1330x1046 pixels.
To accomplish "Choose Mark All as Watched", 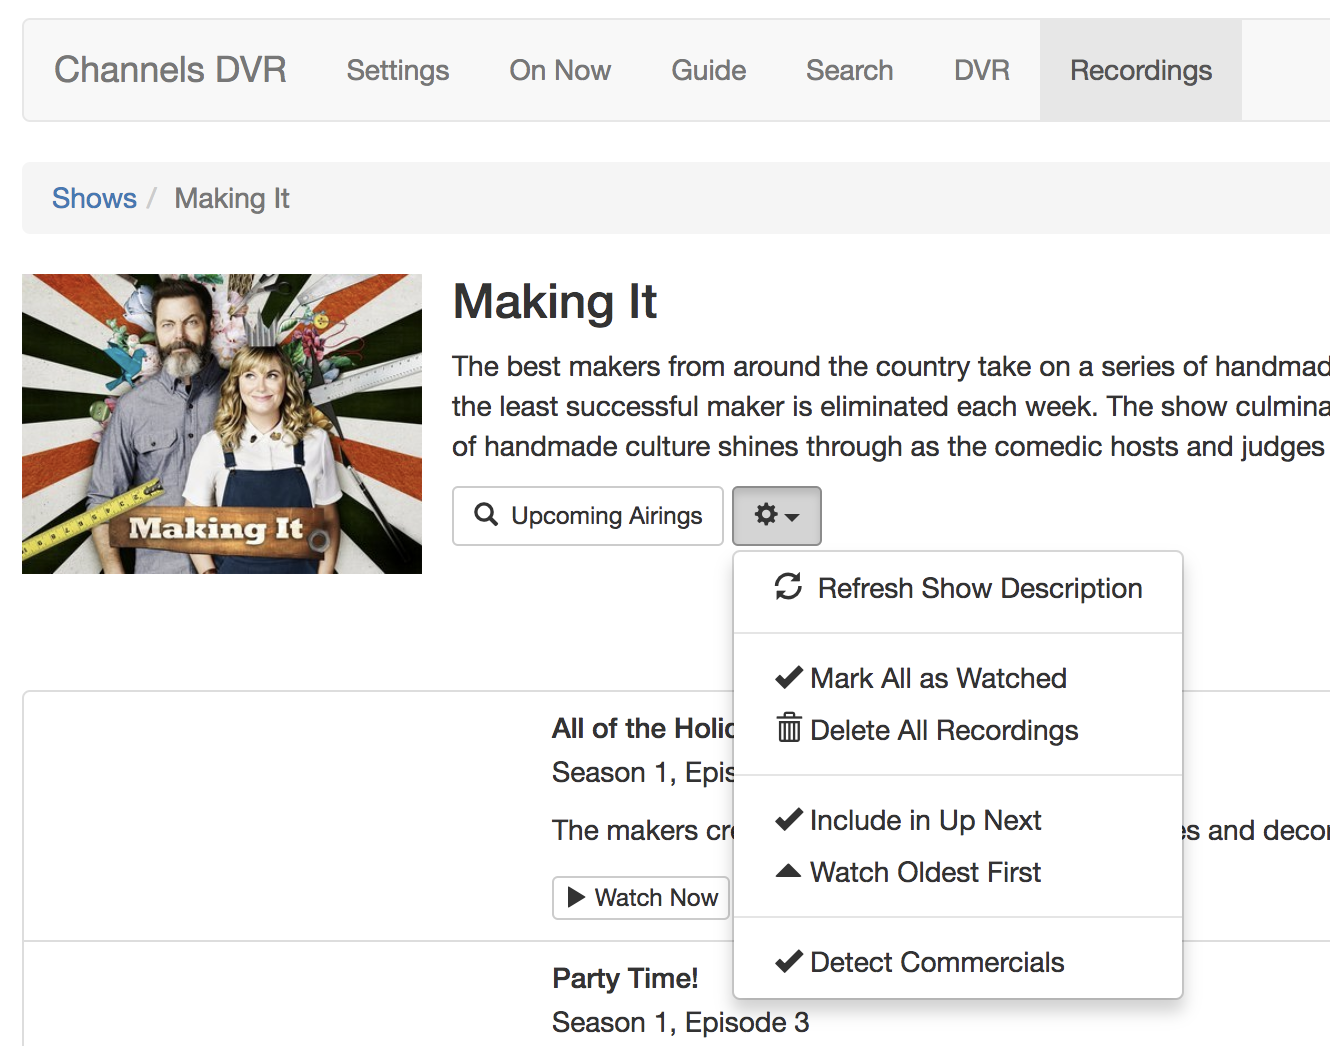I will tap(958, 678).
